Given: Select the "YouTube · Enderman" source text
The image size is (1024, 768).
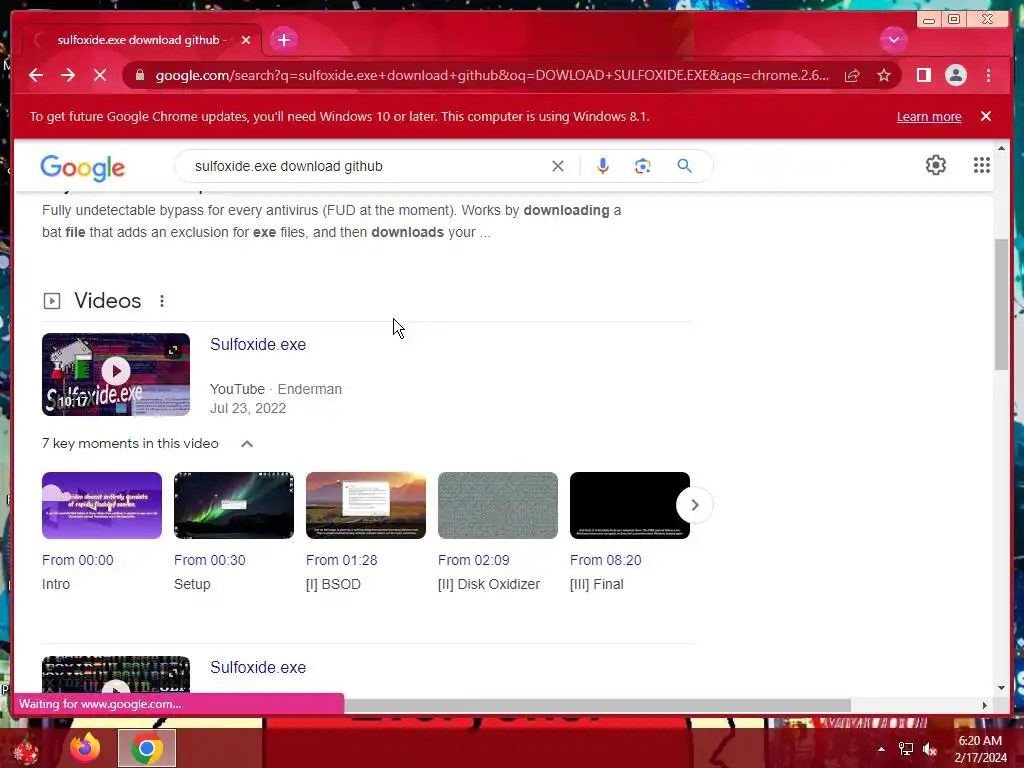Looking at the screenshot, I should pyautogui.click(x=276, y=389).
